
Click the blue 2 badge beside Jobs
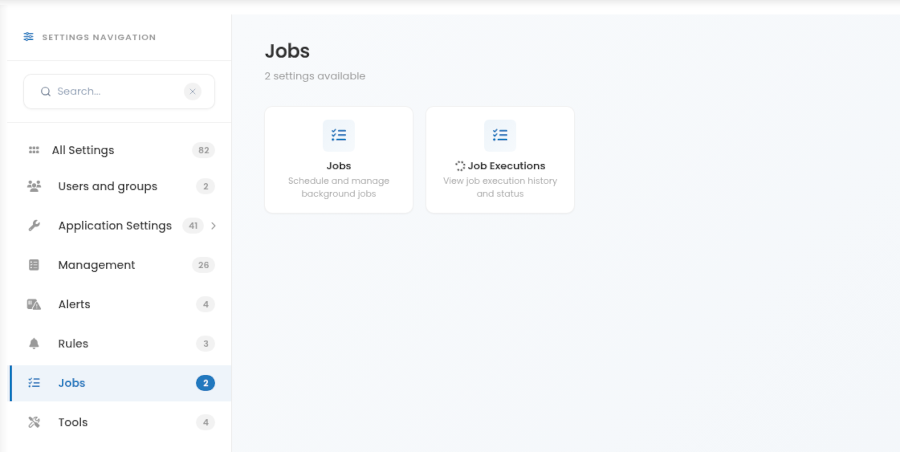coord(205,383)
